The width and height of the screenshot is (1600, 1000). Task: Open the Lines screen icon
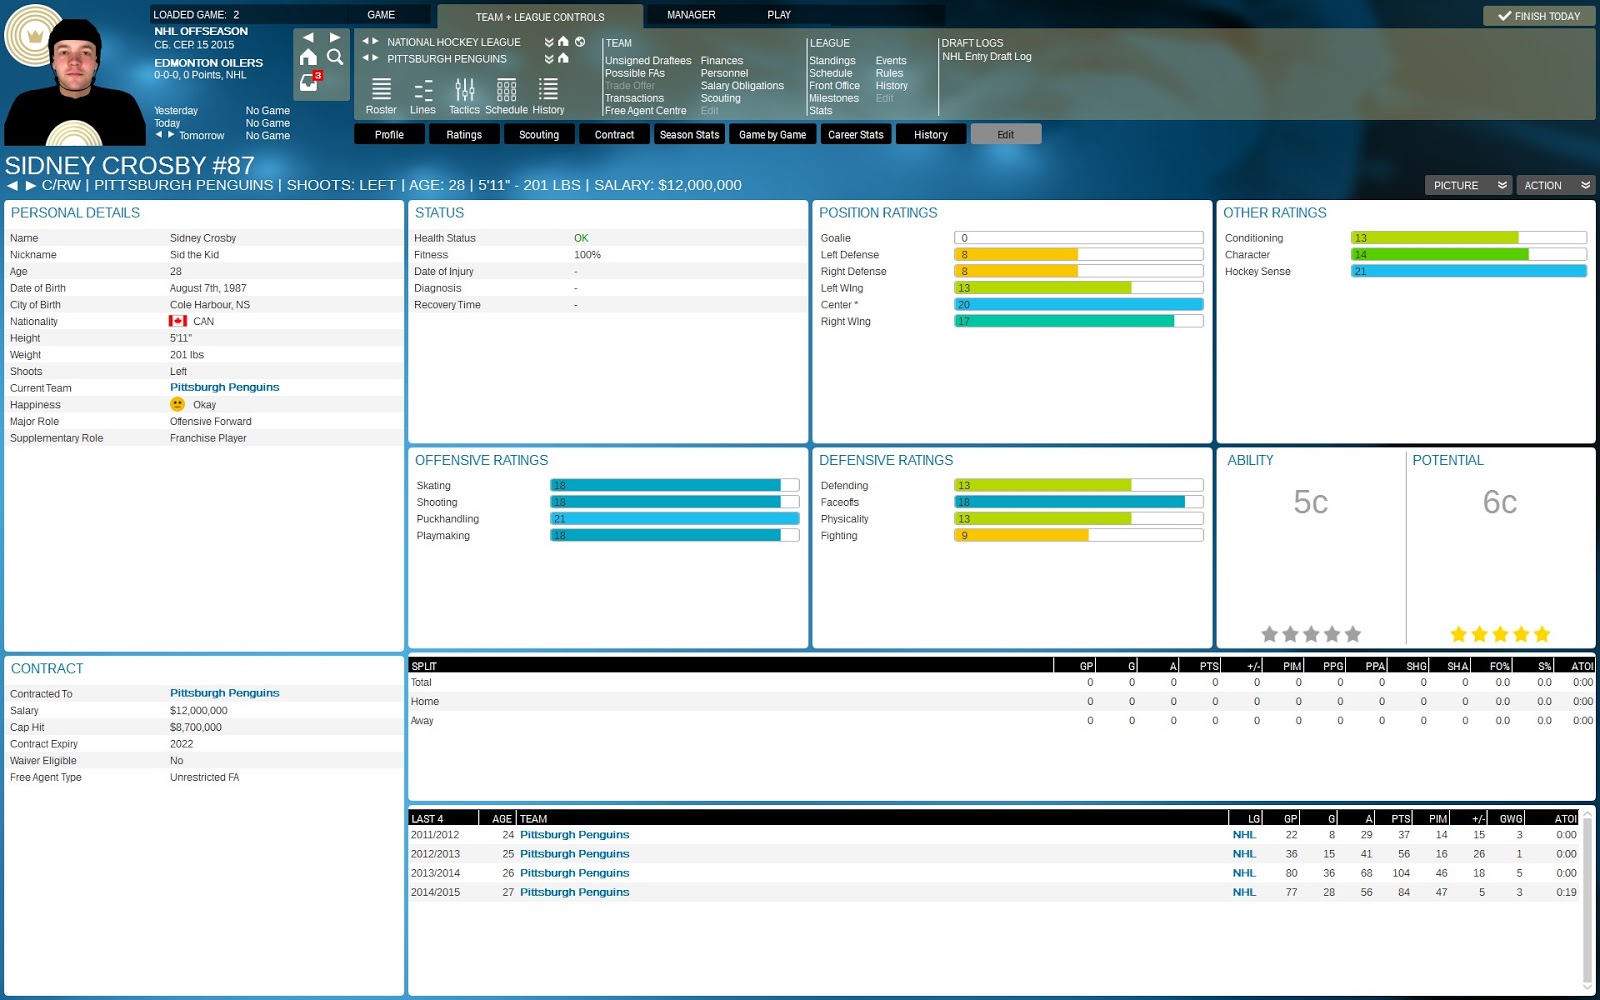(x=423, y=96)
